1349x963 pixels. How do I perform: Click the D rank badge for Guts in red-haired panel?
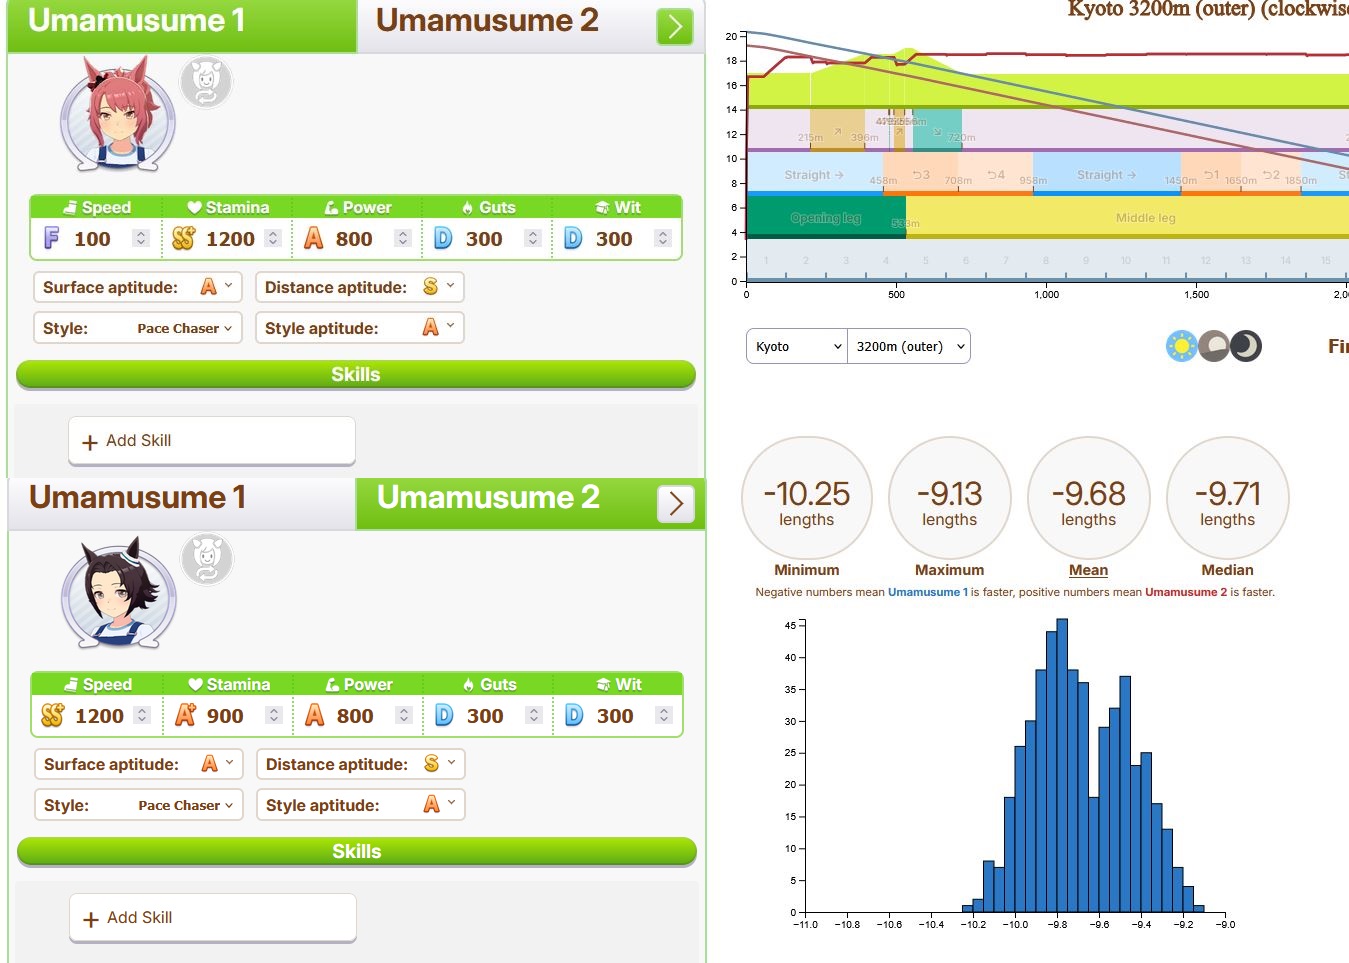(x=443, y=238)
